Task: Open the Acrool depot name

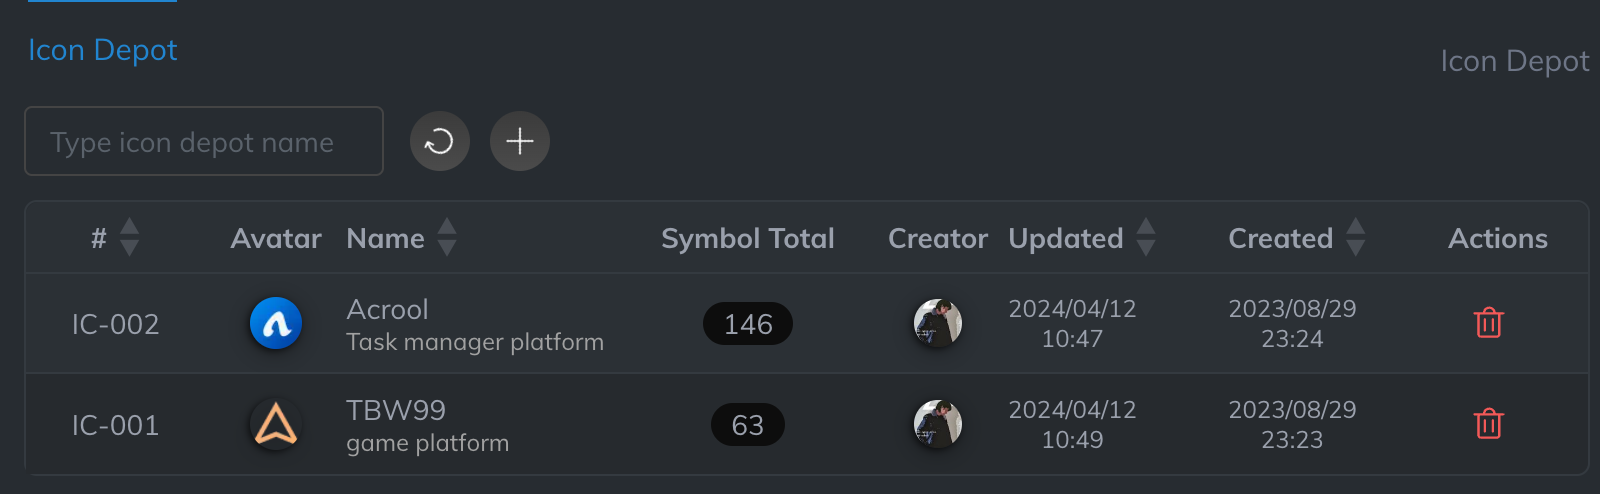Action: pos(387,309)
